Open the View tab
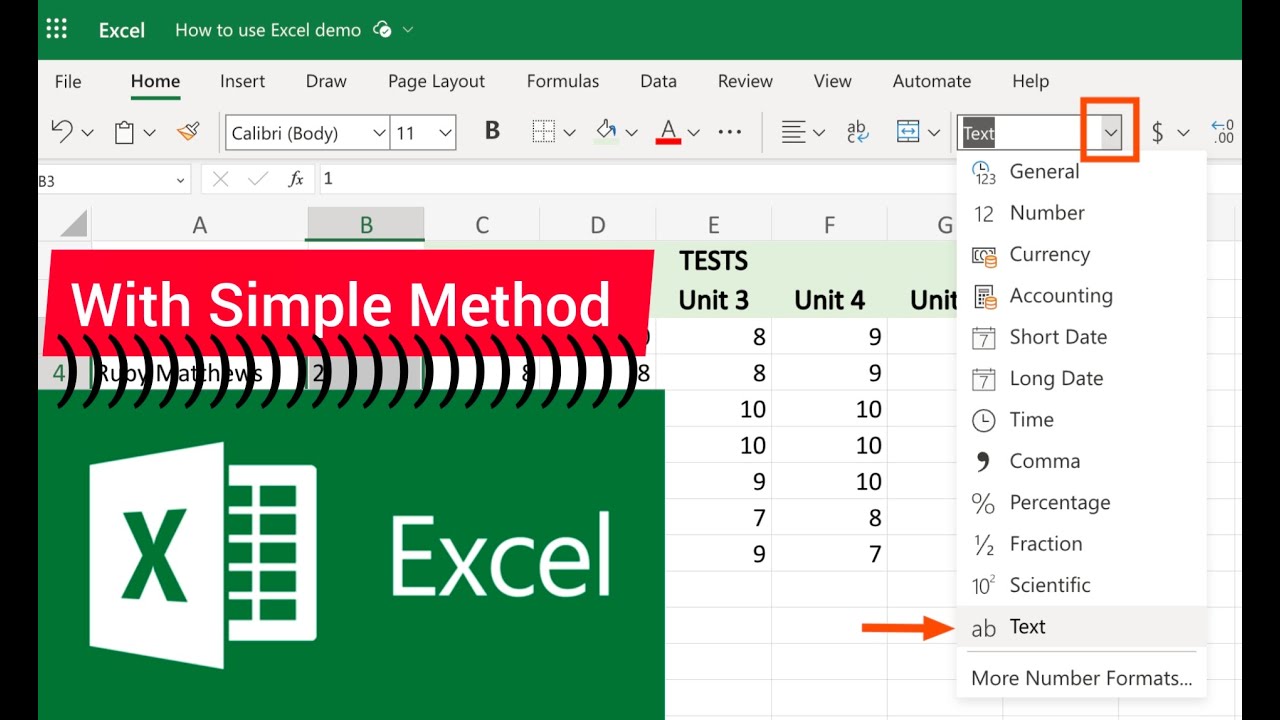Image resolution: width=1280 pixels, height=720 pixels. click(x=832, y=81)
